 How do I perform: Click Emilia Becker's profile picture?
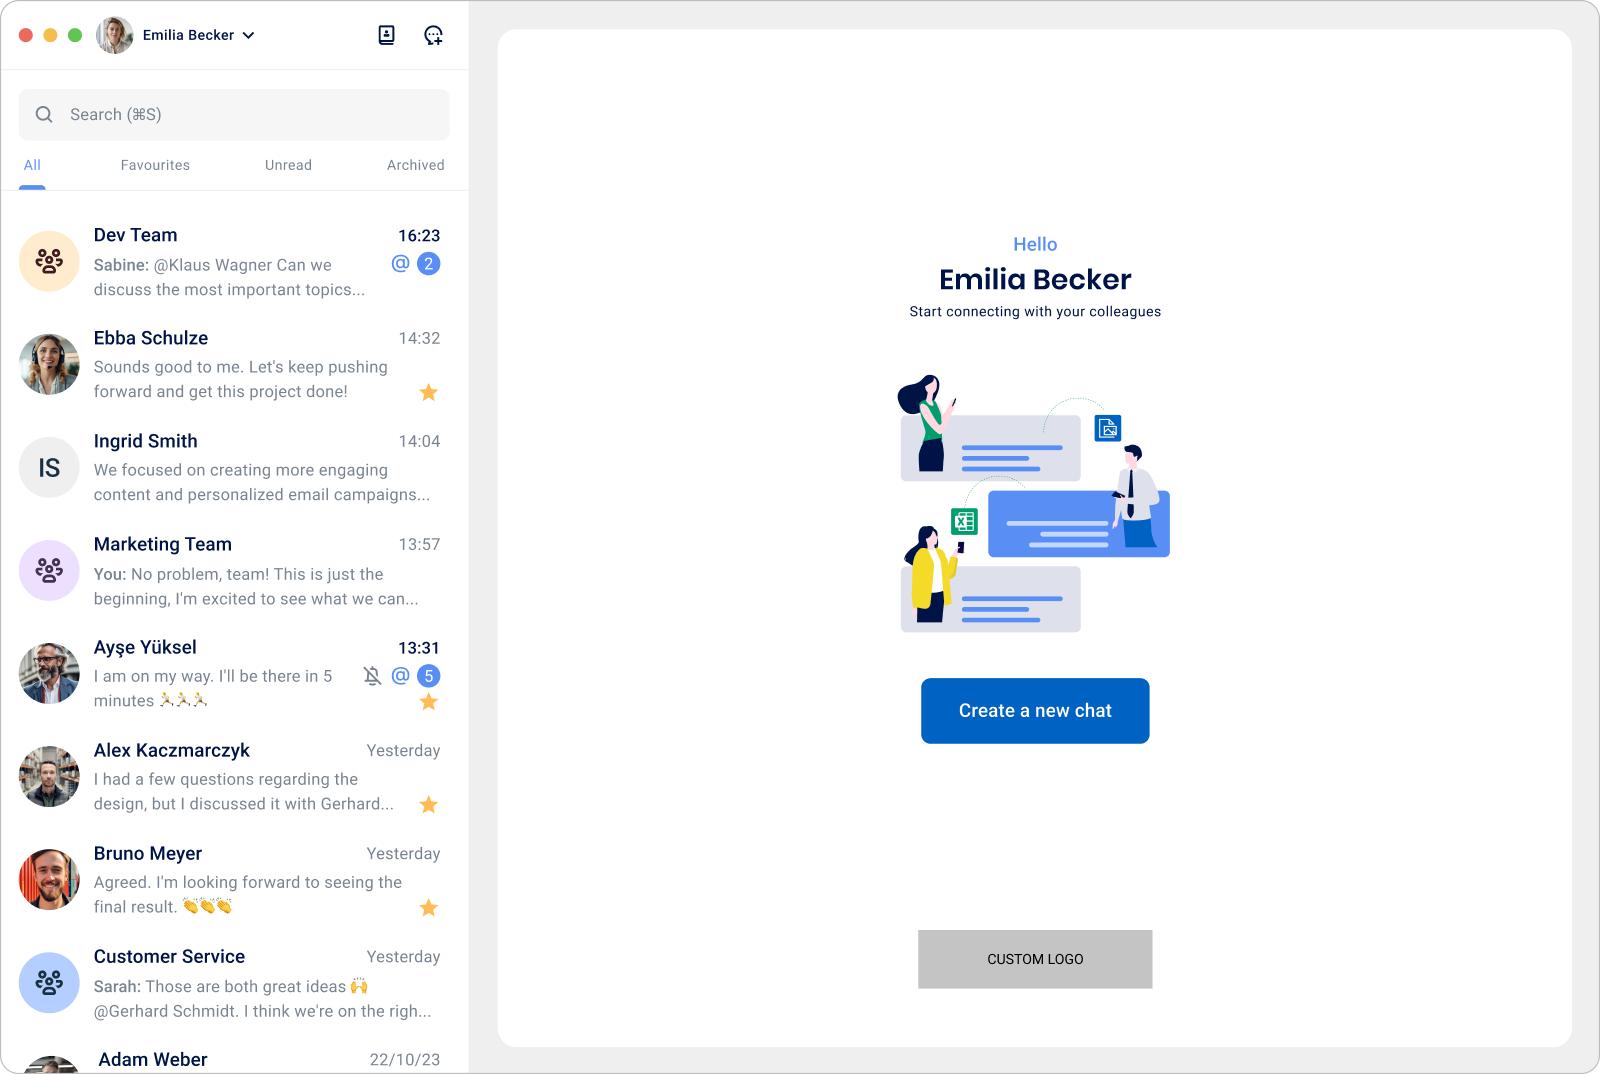[115, 35]
